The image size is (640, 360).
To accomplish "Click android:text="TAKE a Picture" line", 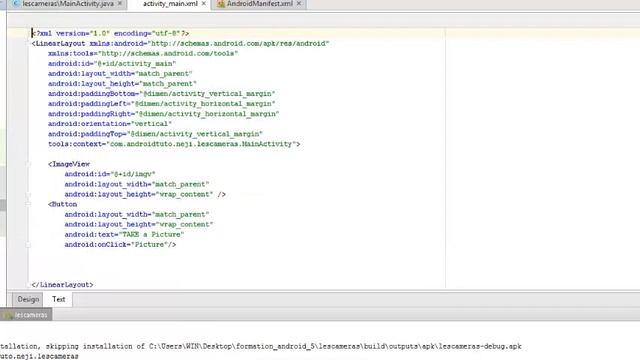I will [124, 234].
